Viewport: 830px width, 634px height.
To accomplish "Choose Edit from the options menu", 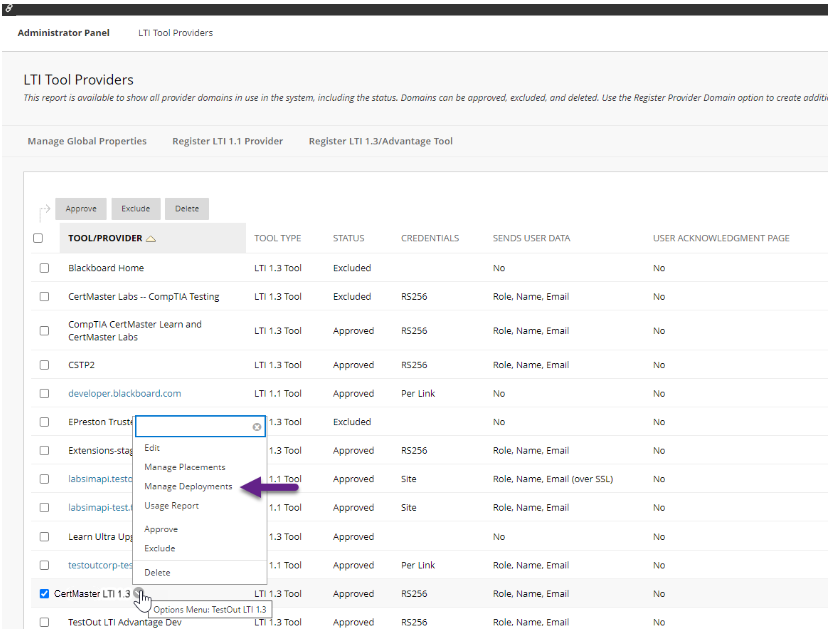I will click(x=151, y=448).
